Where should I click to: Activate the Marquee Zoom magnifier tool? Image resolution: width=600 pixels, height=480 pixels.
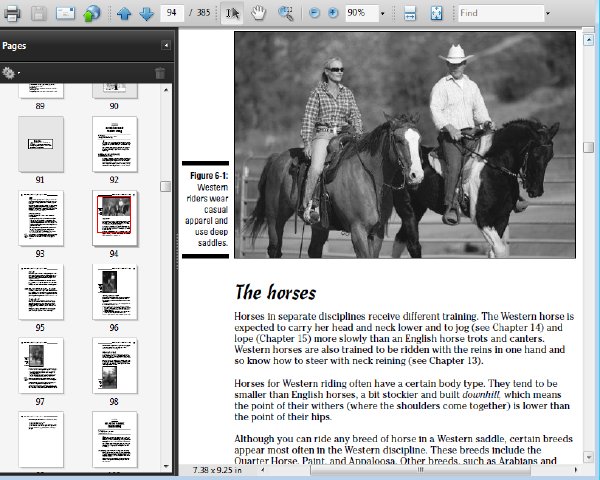point(285,13)
